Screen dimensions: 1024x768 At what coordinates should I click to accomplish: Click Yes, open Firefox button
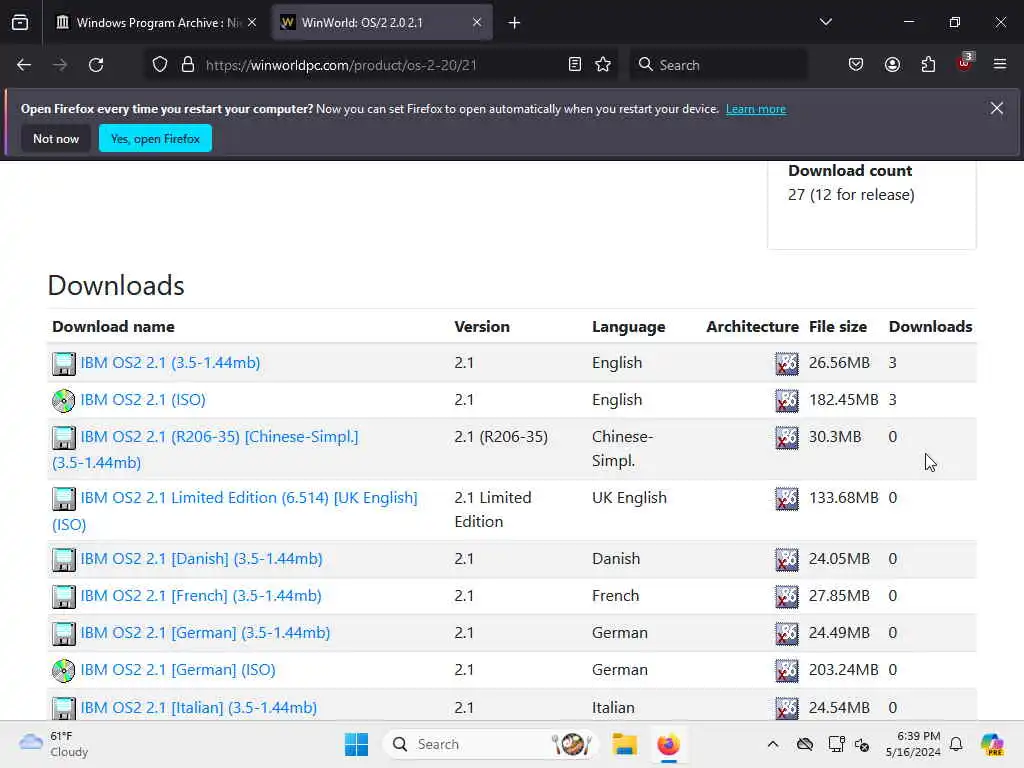point(155,138)
